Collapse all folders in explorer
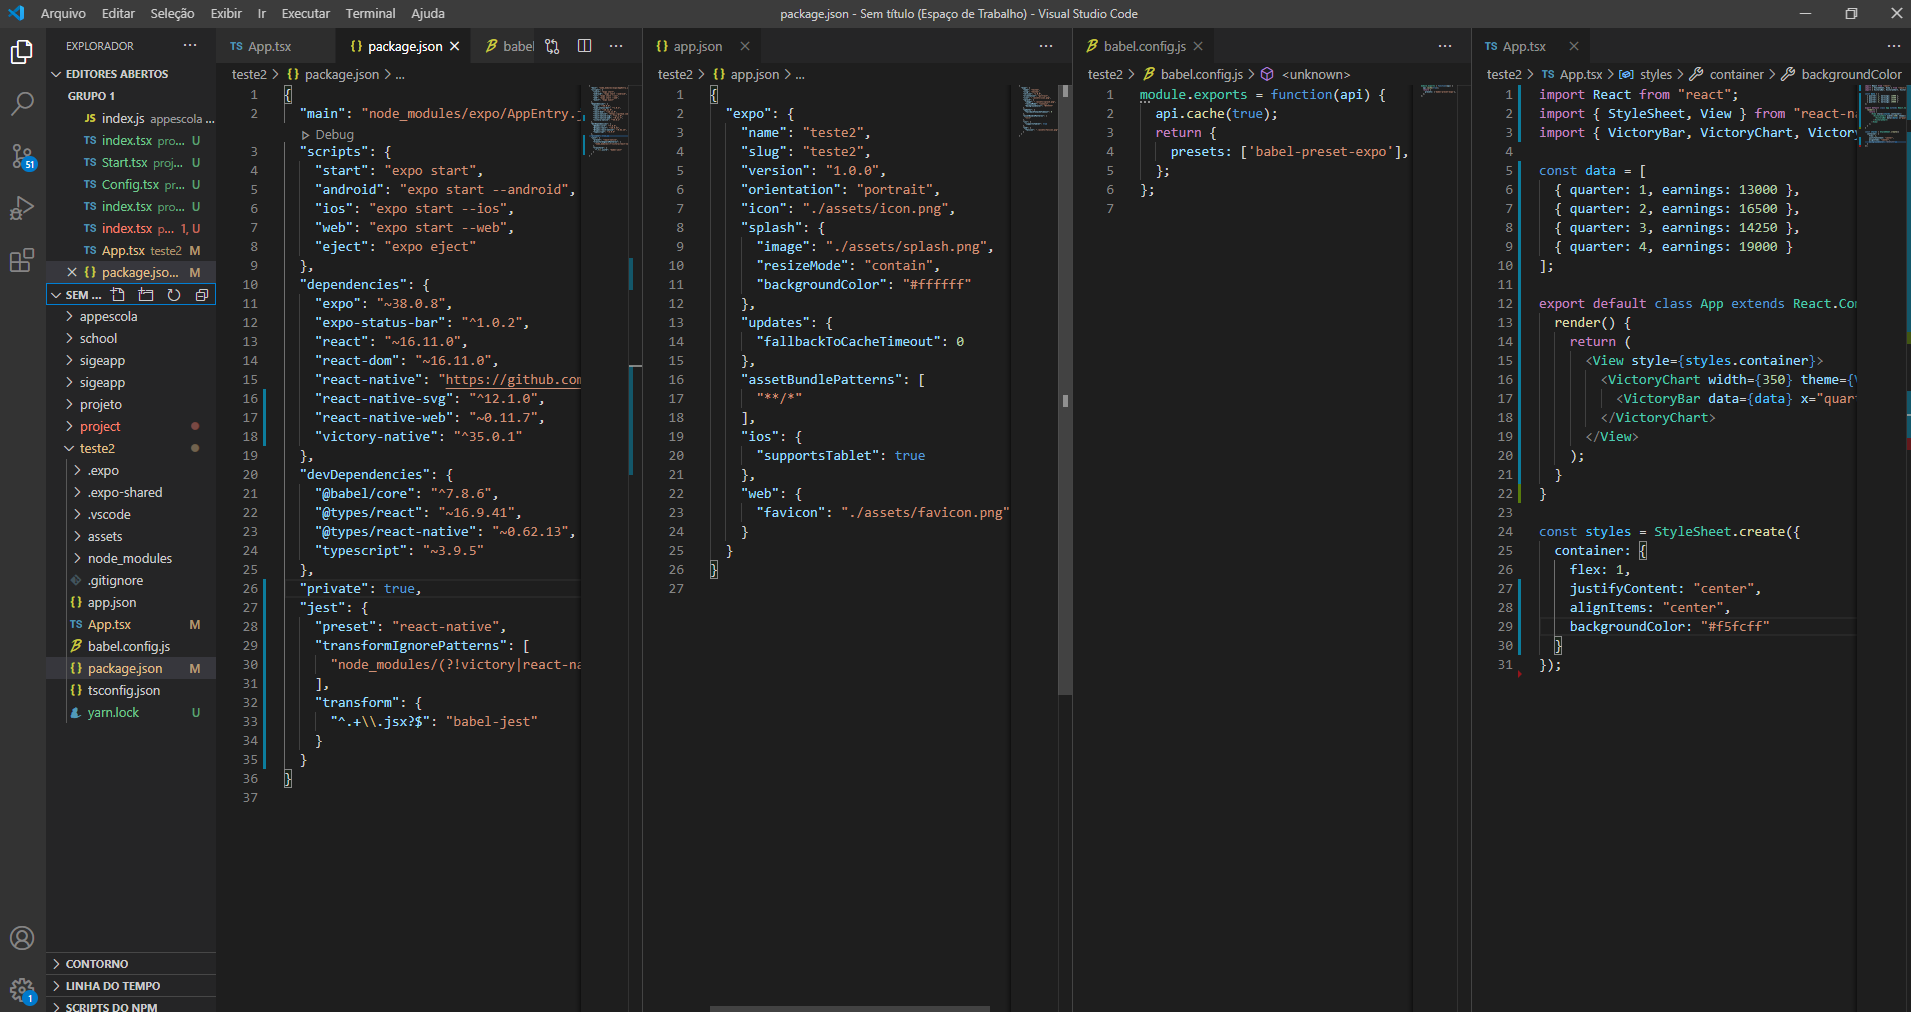Viewport: 1911px width, 1012px height. [202, 295]
